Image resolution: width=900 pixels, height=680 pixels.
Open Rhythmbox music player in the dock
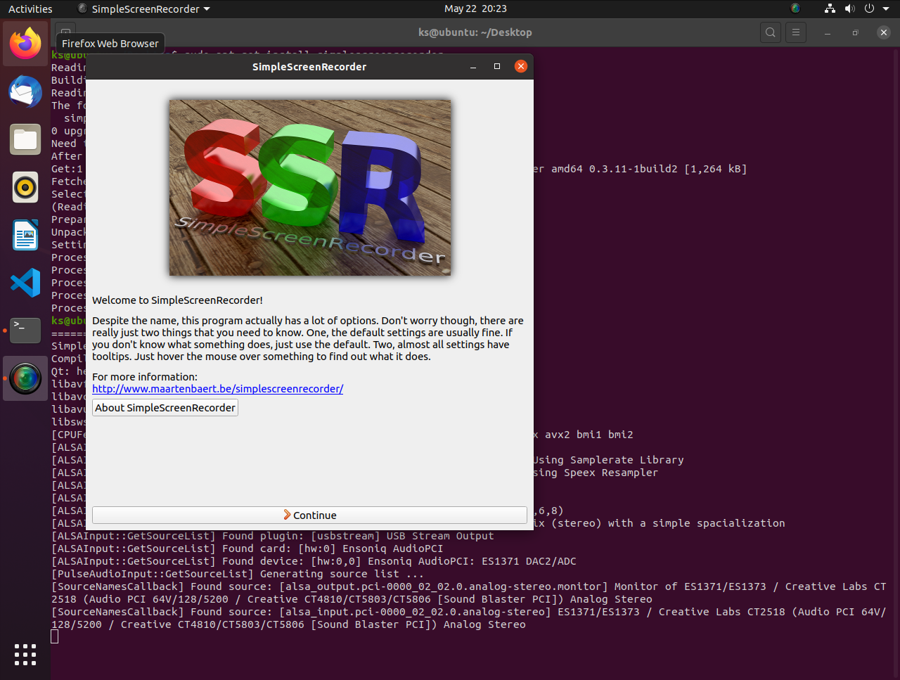pos(25,187)
